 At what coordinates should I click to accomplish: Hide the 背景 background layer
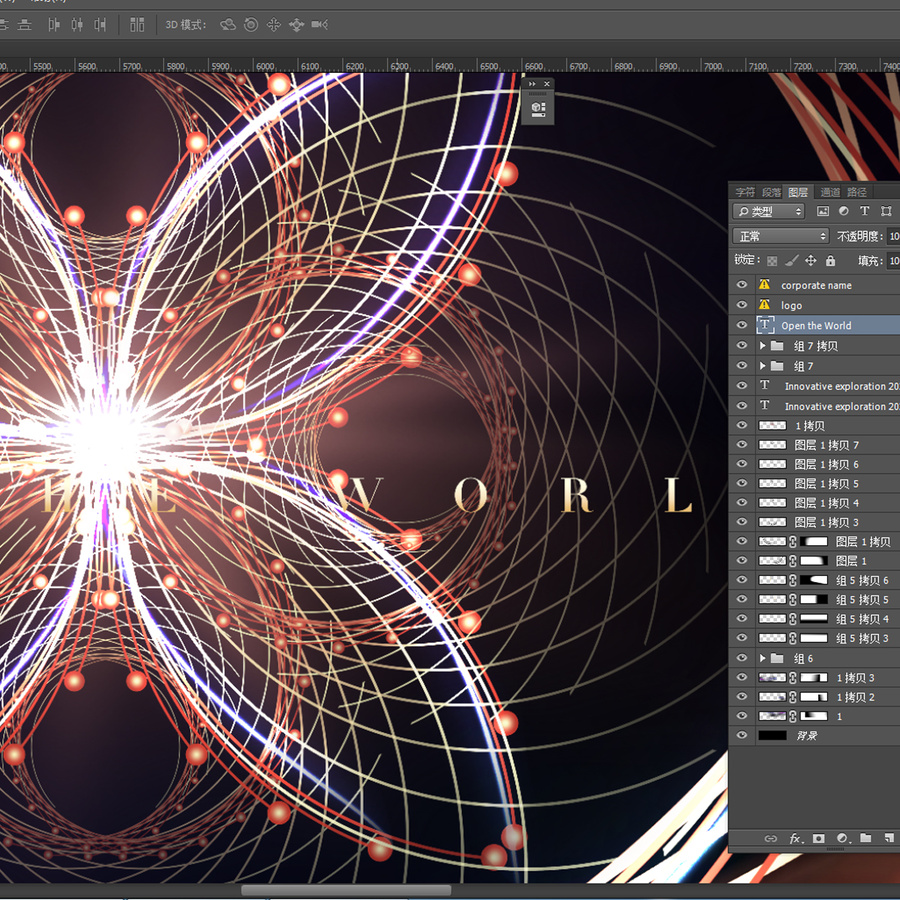point(742,735)
